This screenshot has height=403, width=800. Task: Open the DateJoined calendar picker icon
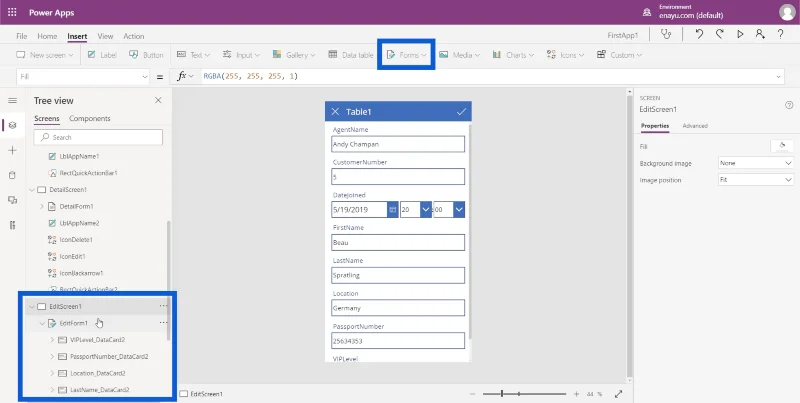point(392,210)
